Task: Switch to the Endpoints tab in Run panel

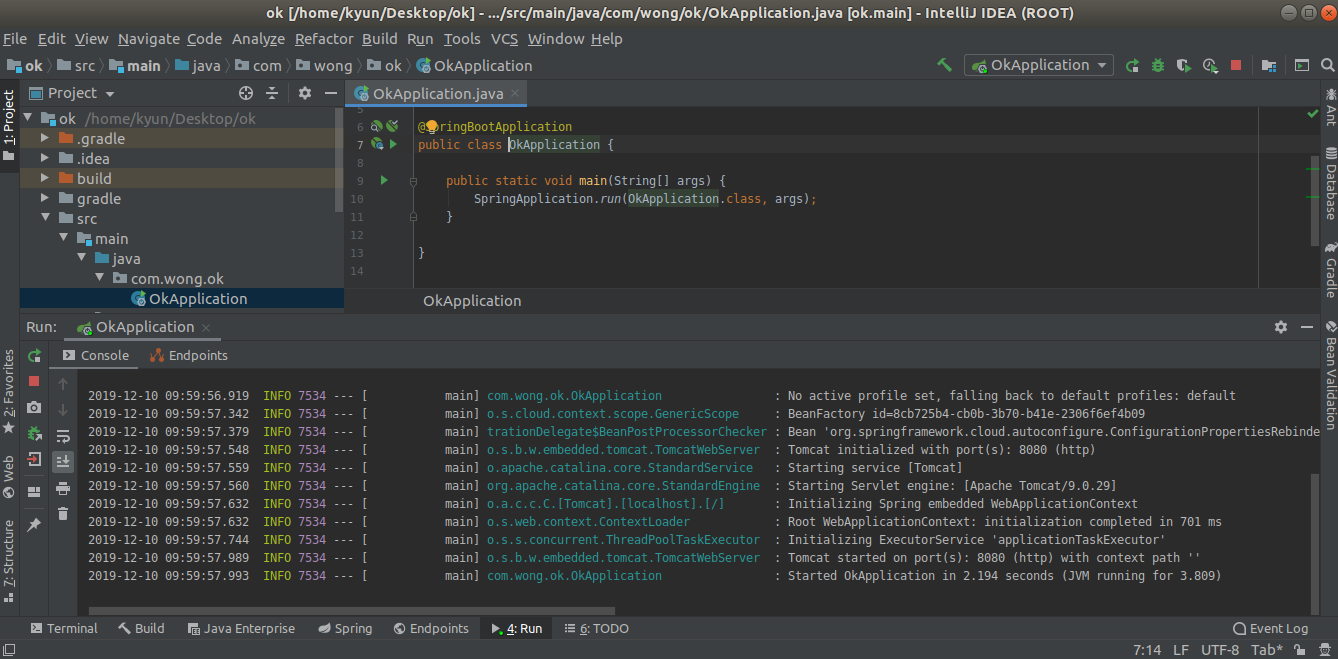Action: tap(189, 355)
